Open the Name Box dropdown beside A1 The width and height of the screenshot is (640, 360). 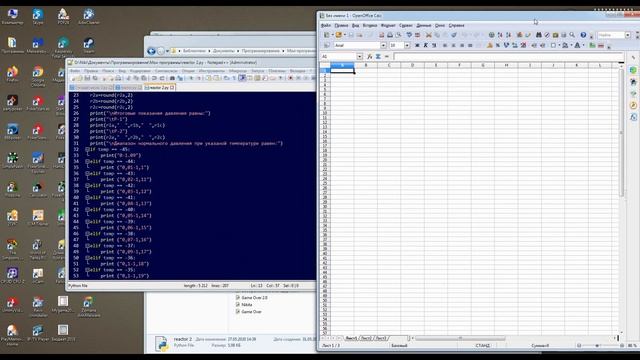click(360, 56)
